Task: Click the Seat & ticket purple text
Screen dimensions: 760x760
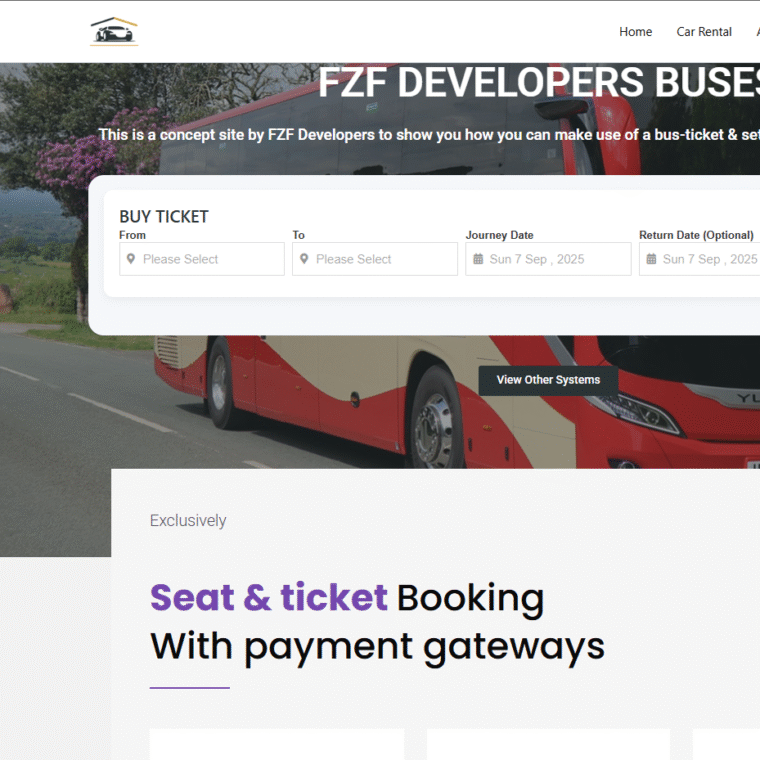Action: (x=269, y=598)
